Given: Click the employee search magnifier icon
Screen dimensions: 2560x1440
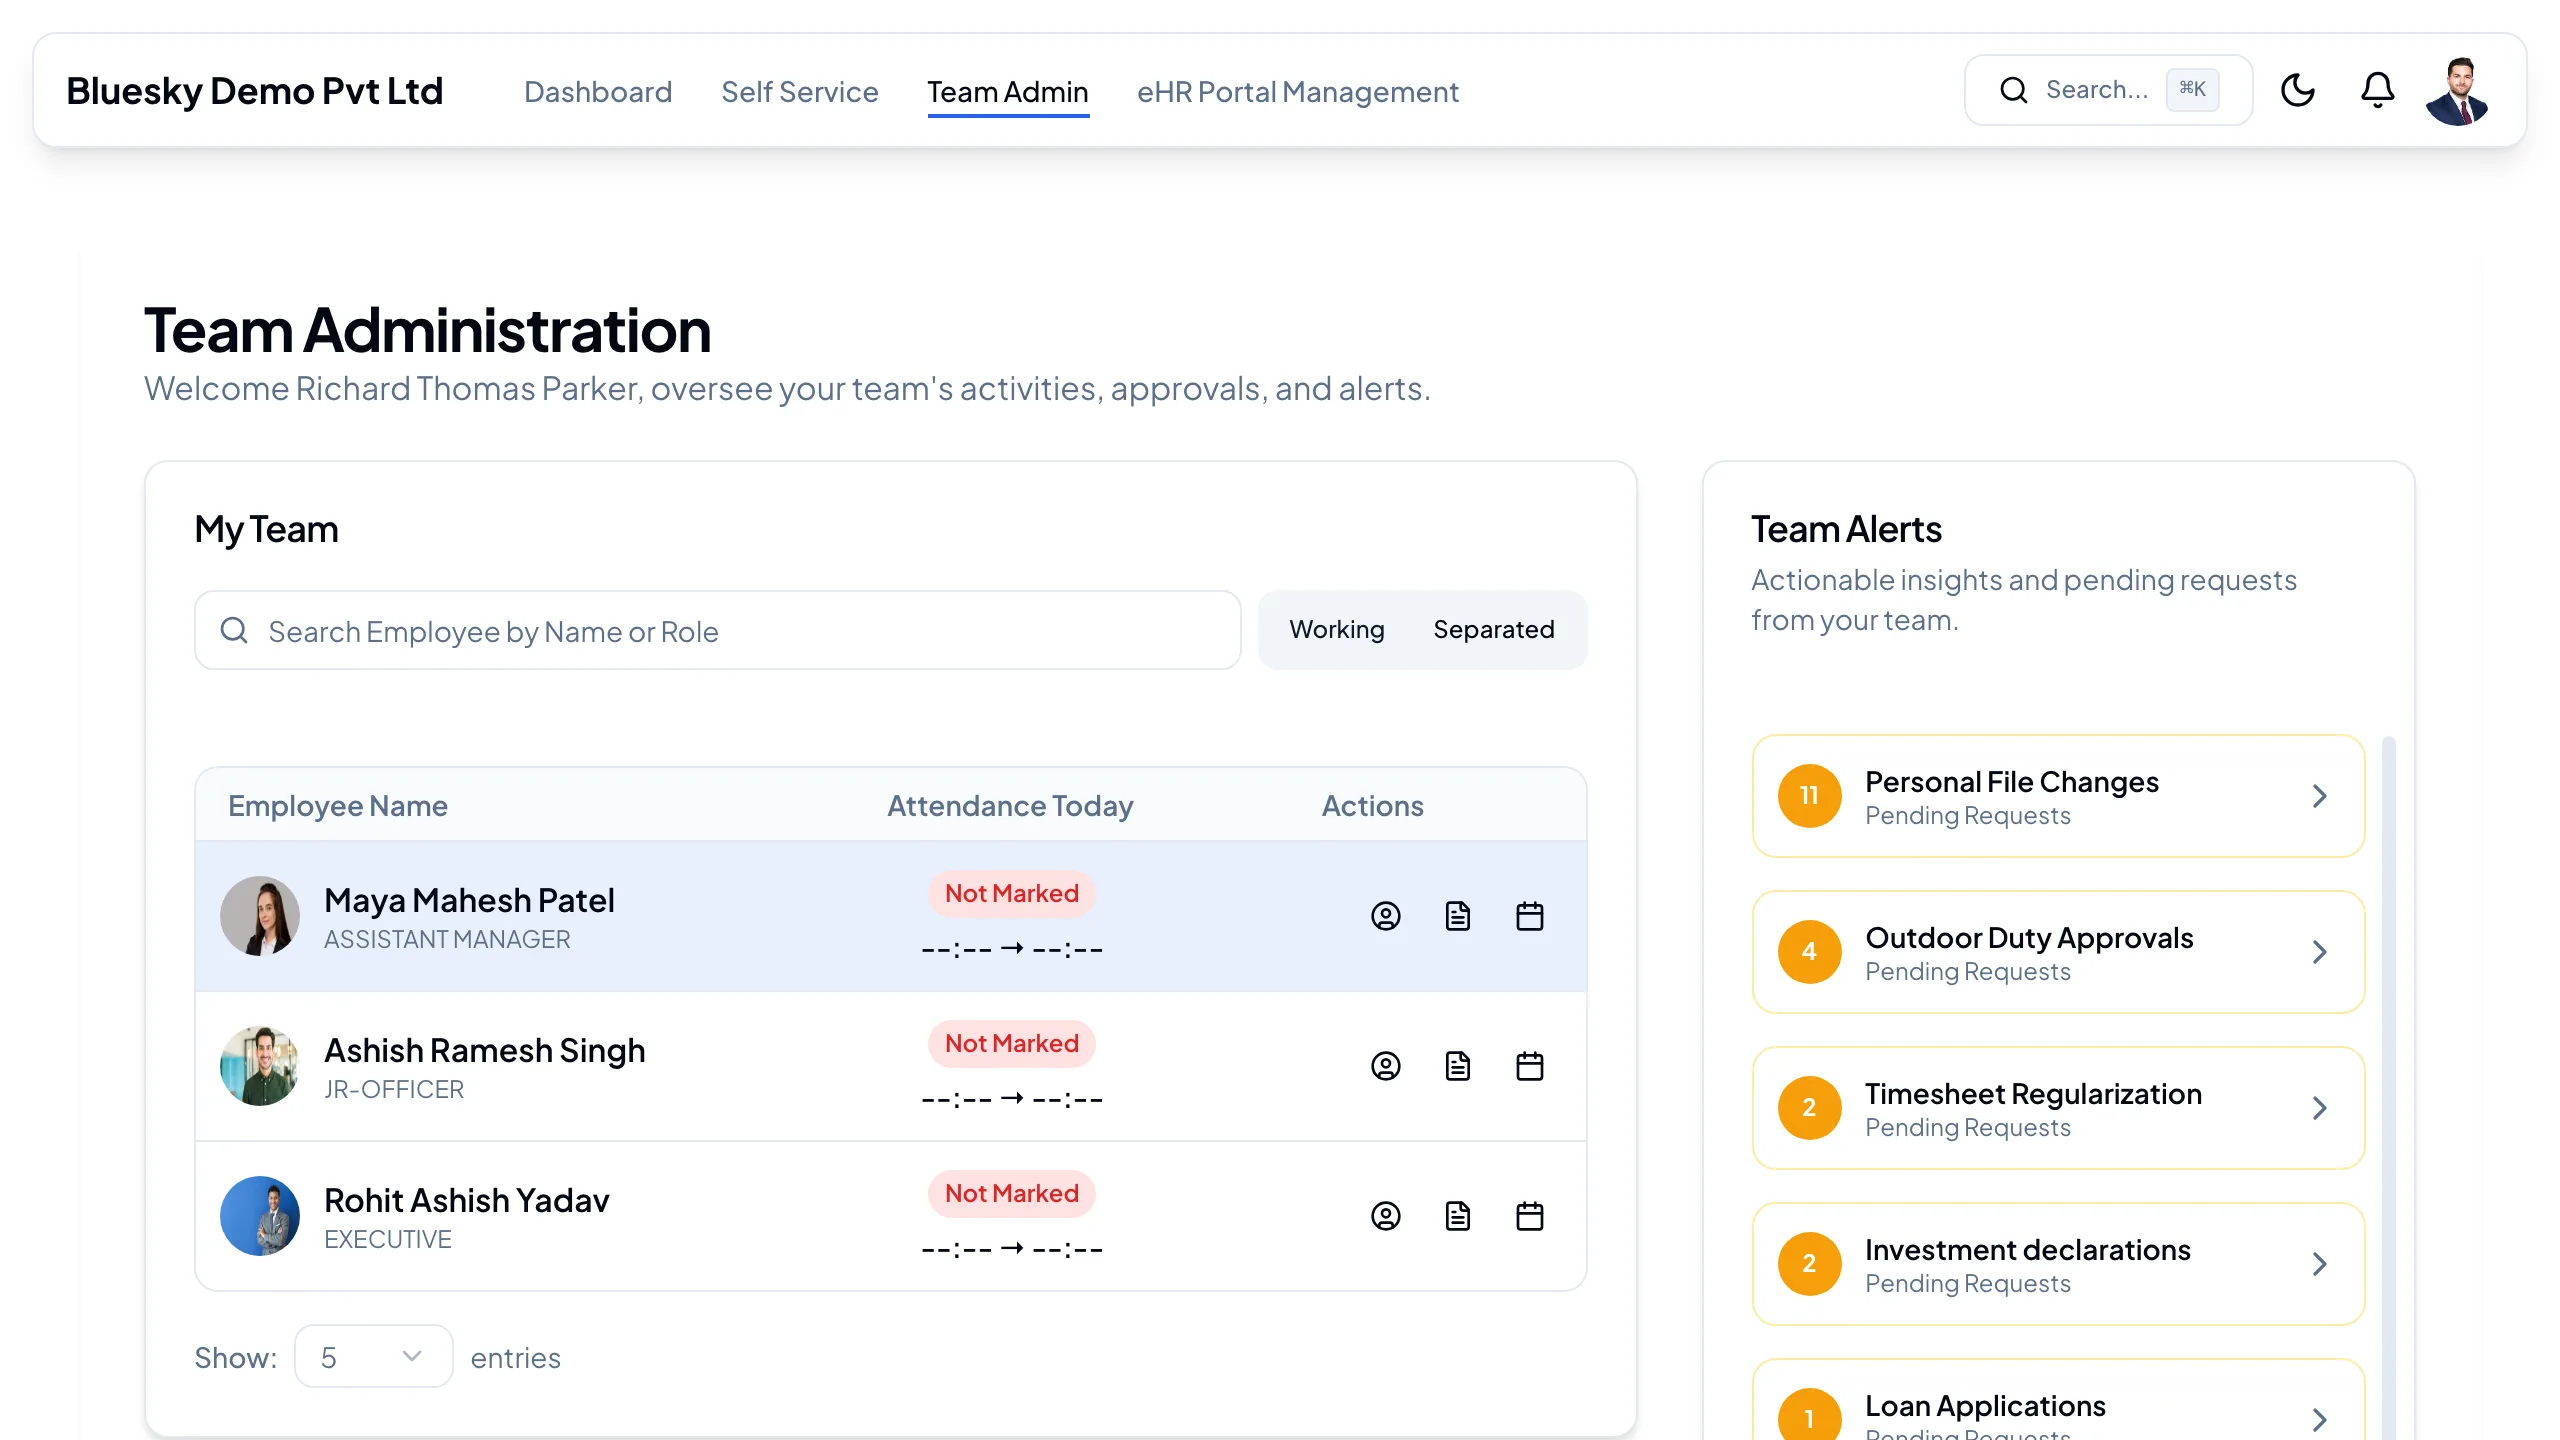Looking at the screenshot, I should point(234,630).
